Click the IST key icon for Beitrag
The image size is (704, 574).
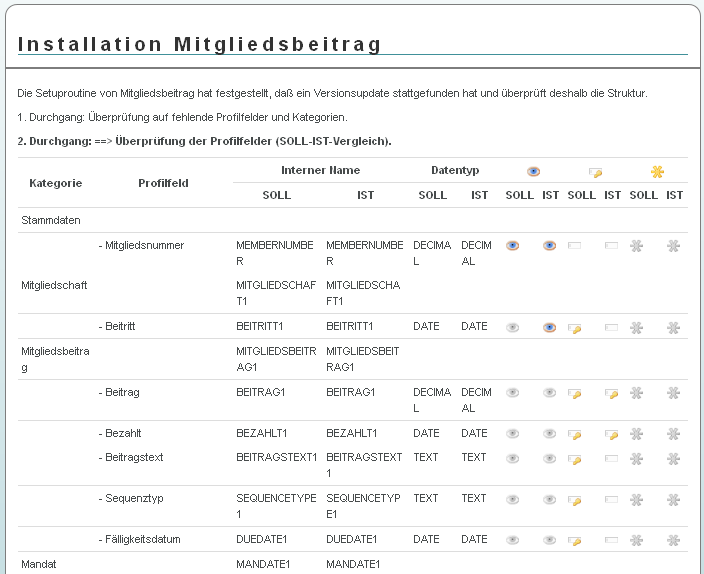coord(611,393)
